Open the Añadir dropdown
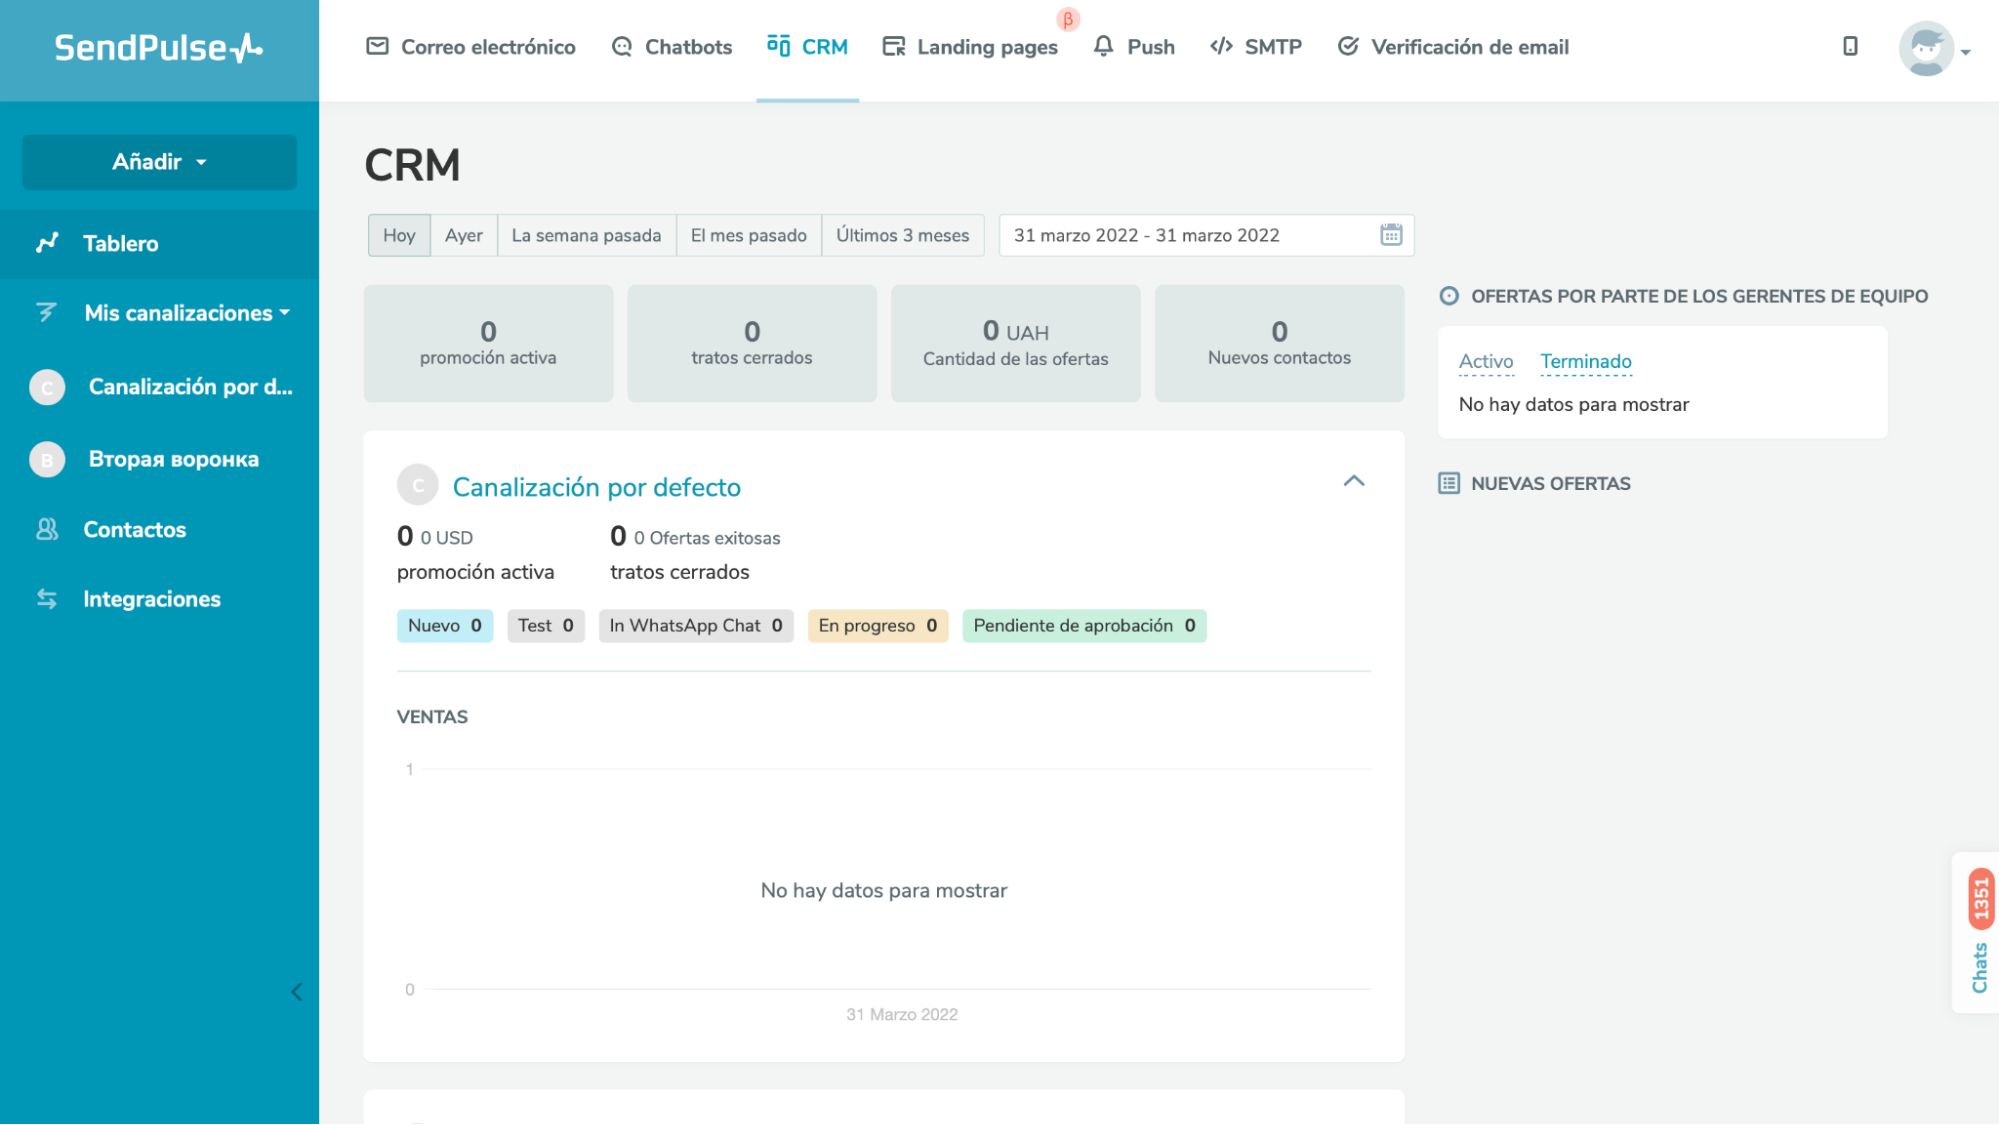 159,162
